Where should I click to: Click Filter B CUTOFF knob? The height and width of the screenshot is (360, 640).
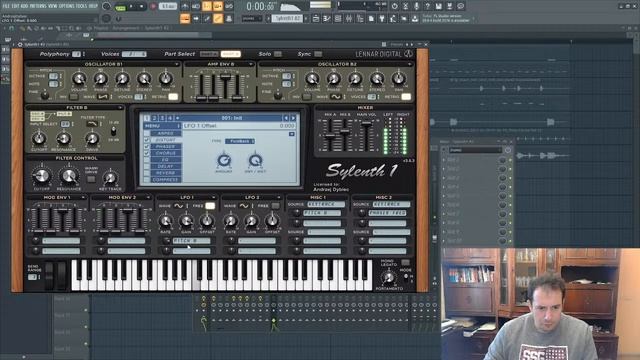click(x=39, y=139)
